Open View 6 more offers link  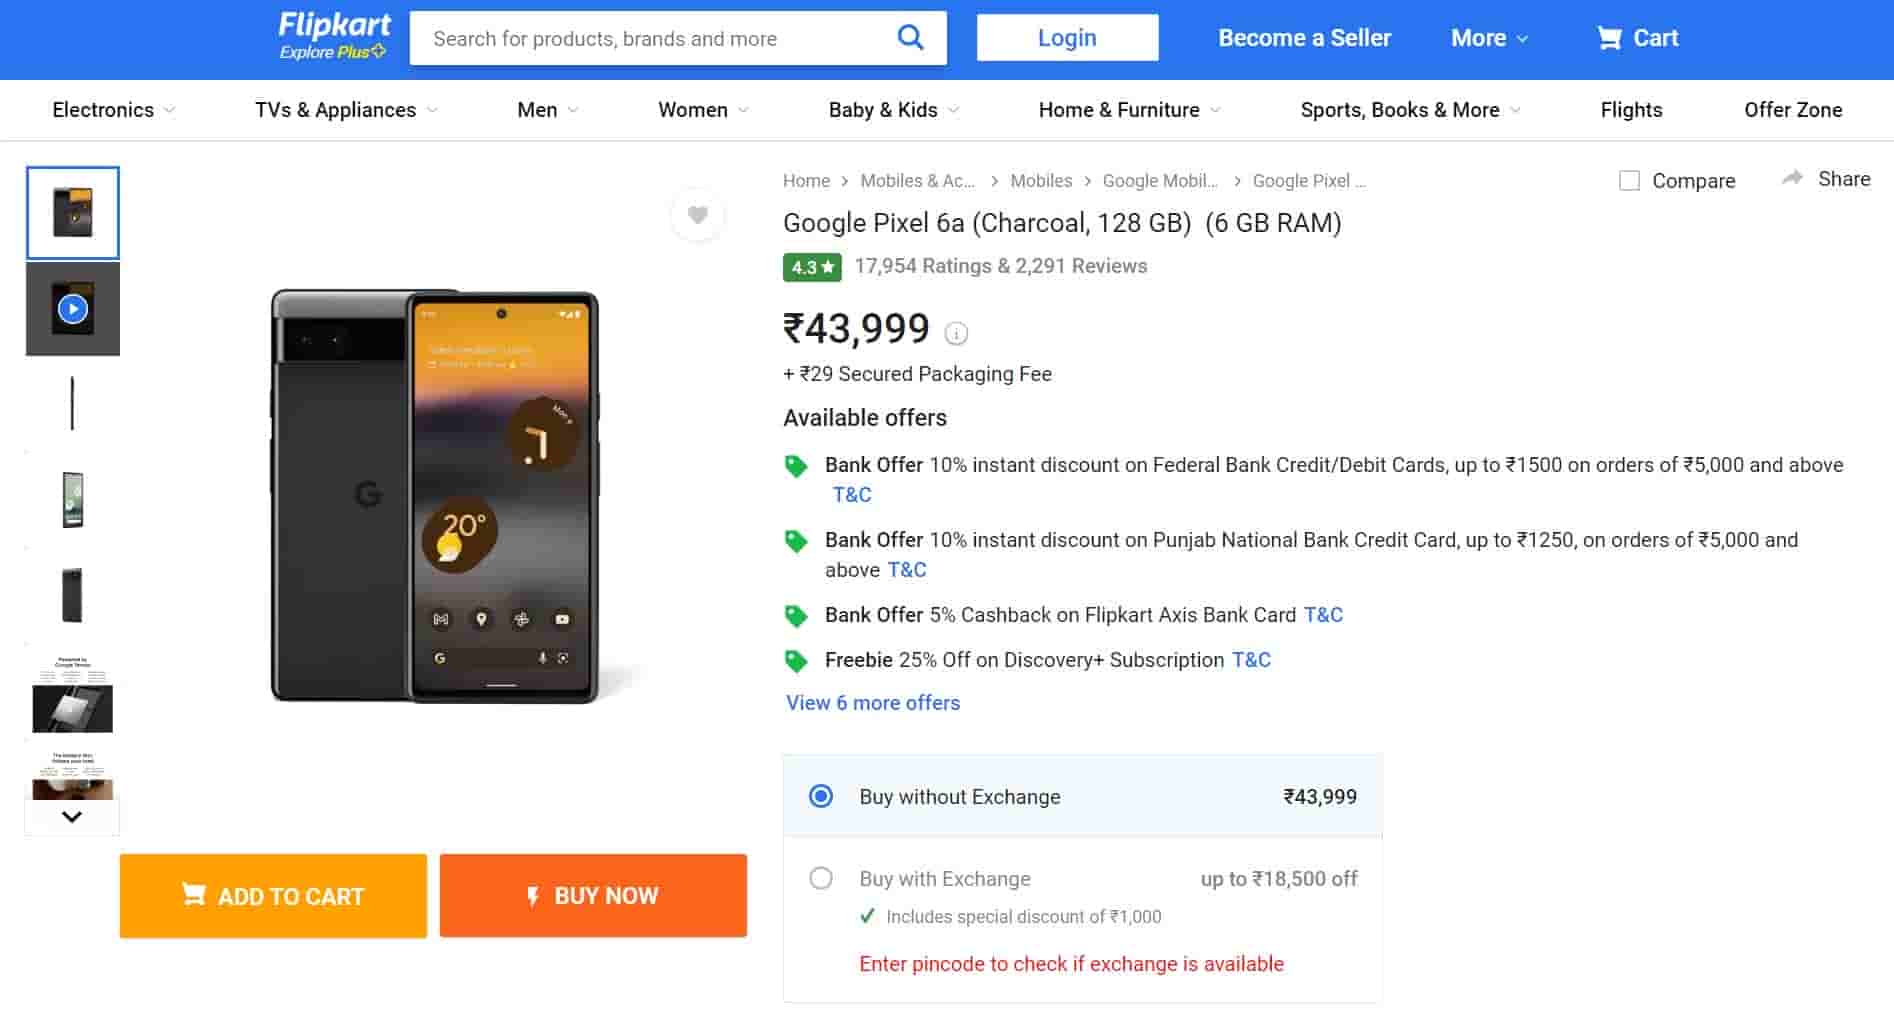click(x=872, y=703)
